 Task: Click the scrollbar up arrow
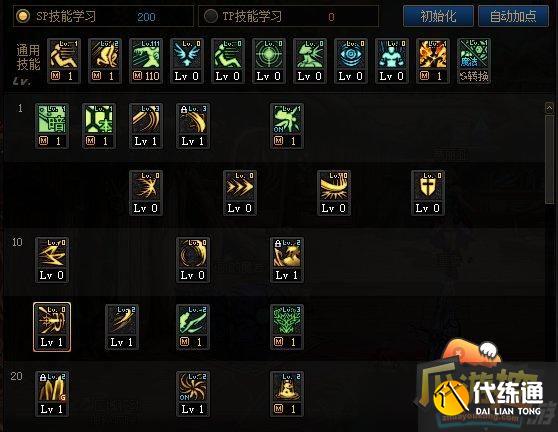[x=549, y=108]
